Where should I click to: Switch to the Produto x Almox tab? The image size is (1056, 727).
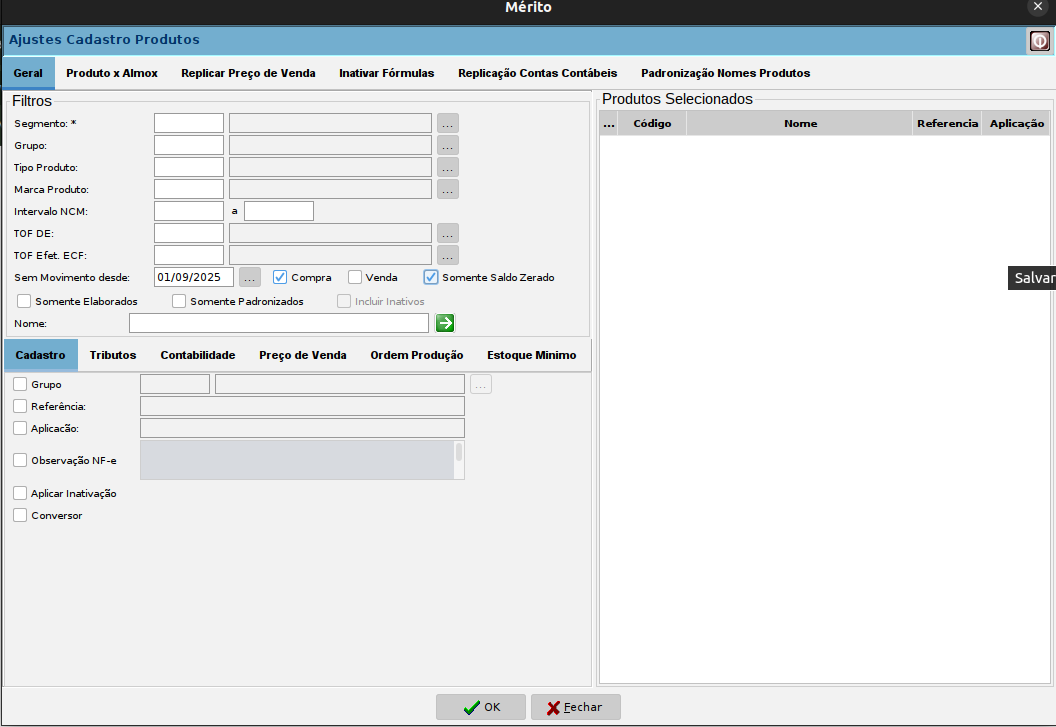click(112, 73)
